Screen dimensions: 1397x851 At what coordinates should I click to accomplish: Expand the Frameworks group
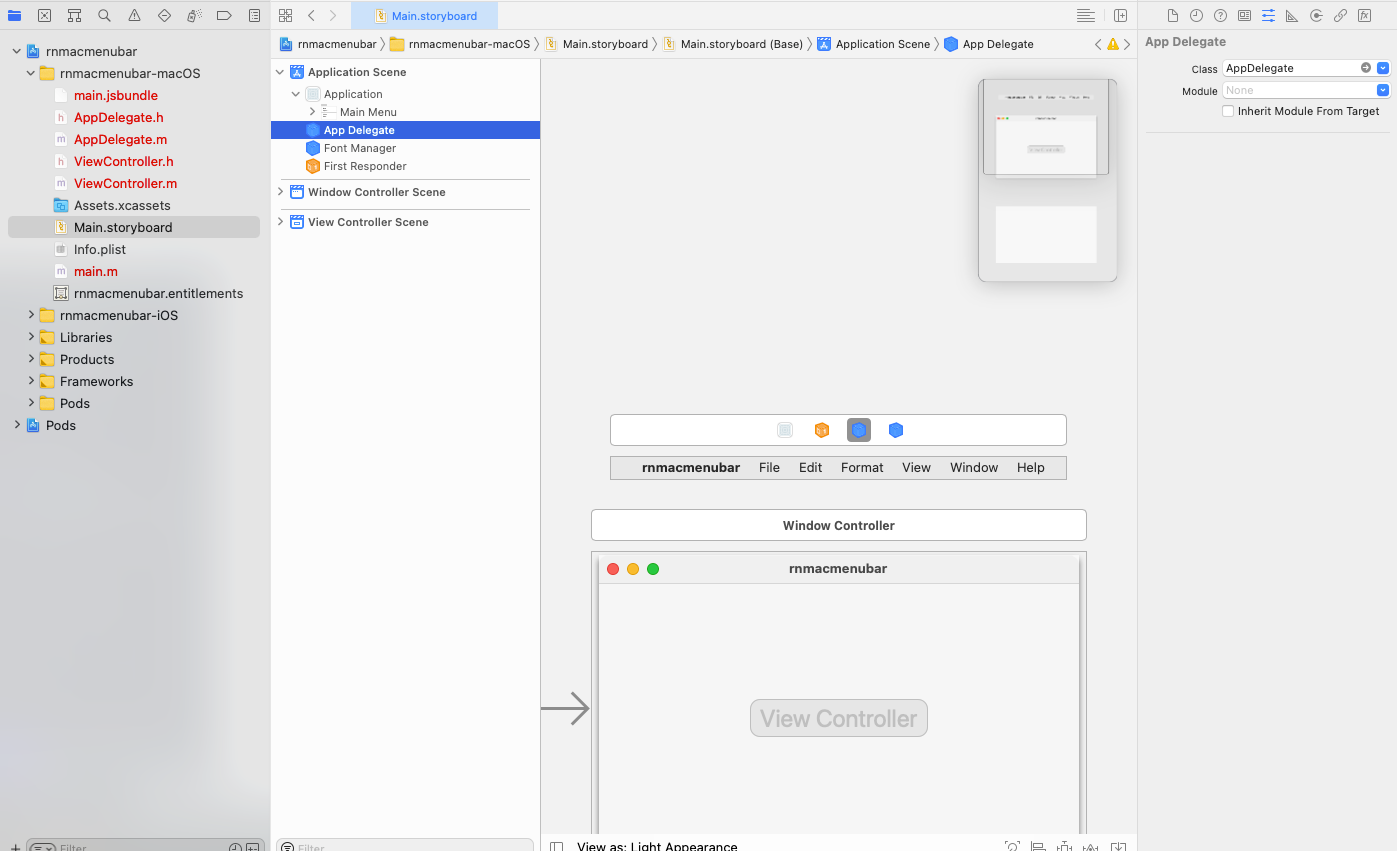click(x=31, y=381)
